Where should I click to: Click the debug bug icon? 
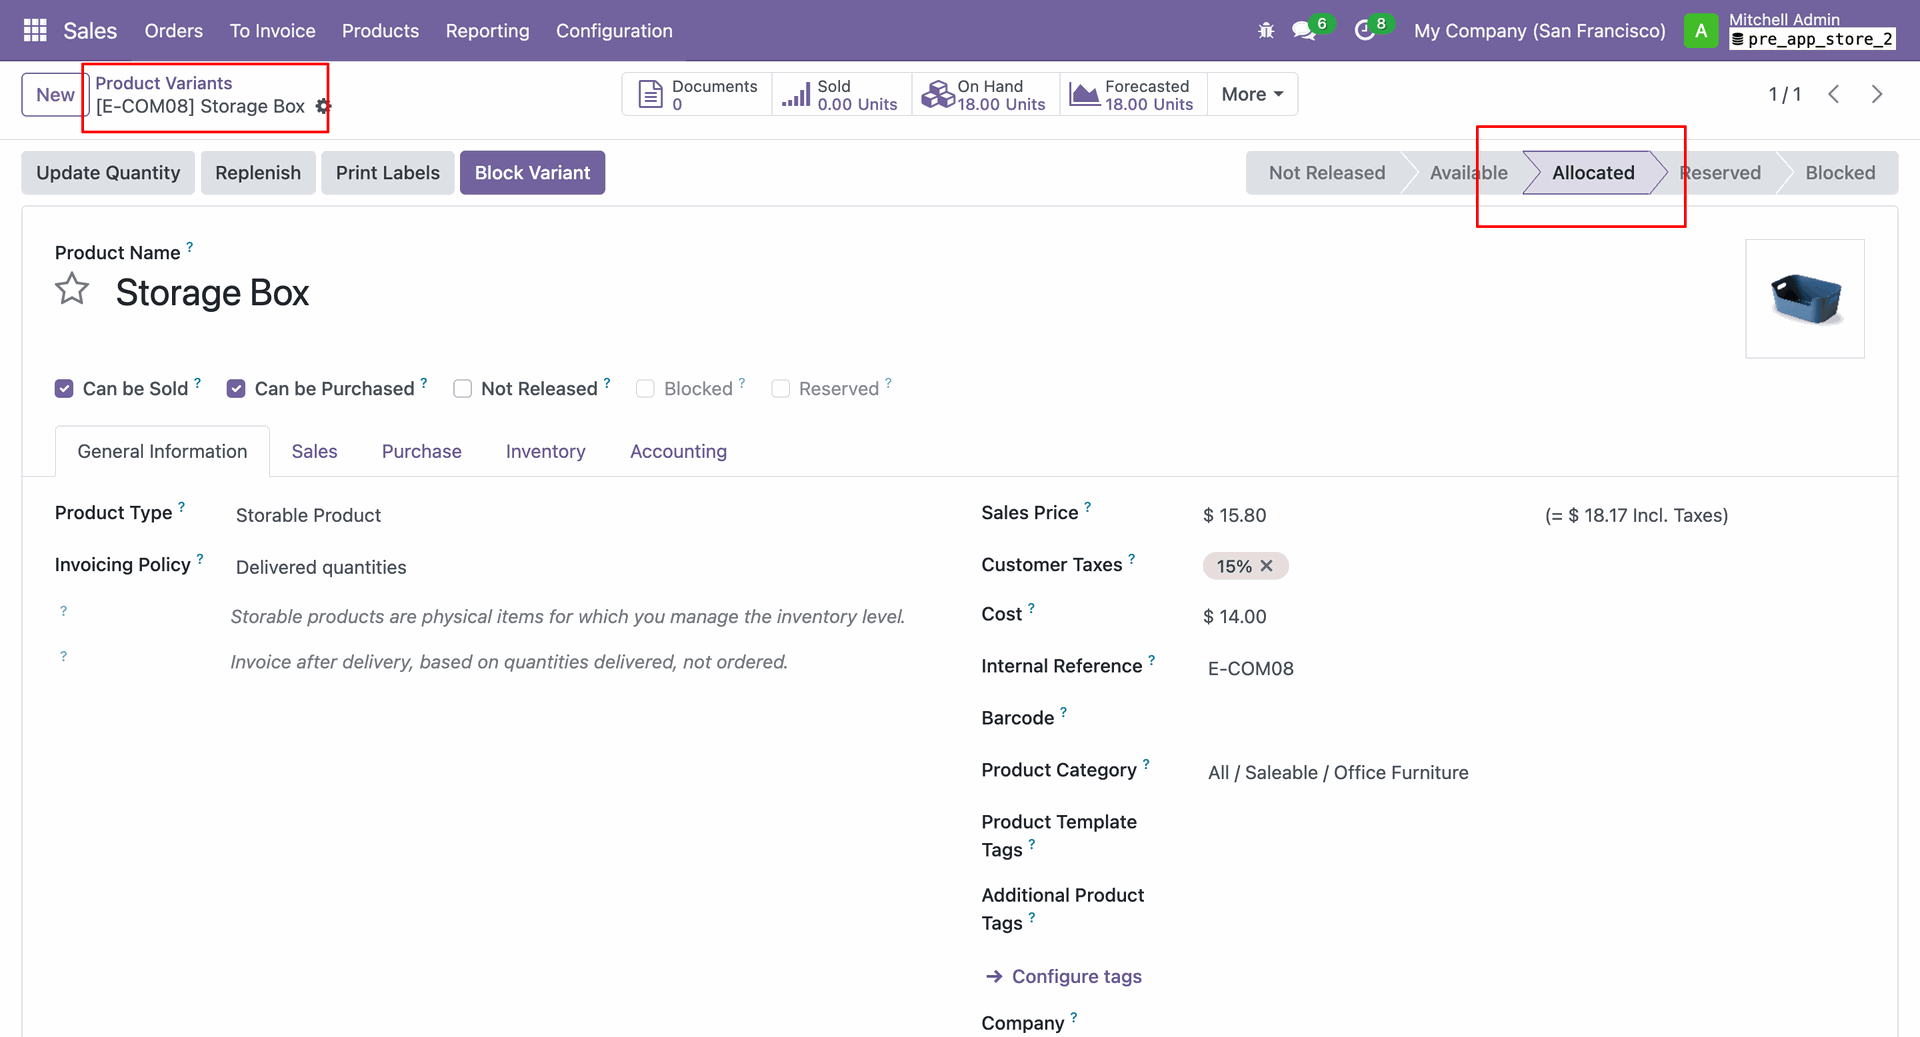[1266, 31]
